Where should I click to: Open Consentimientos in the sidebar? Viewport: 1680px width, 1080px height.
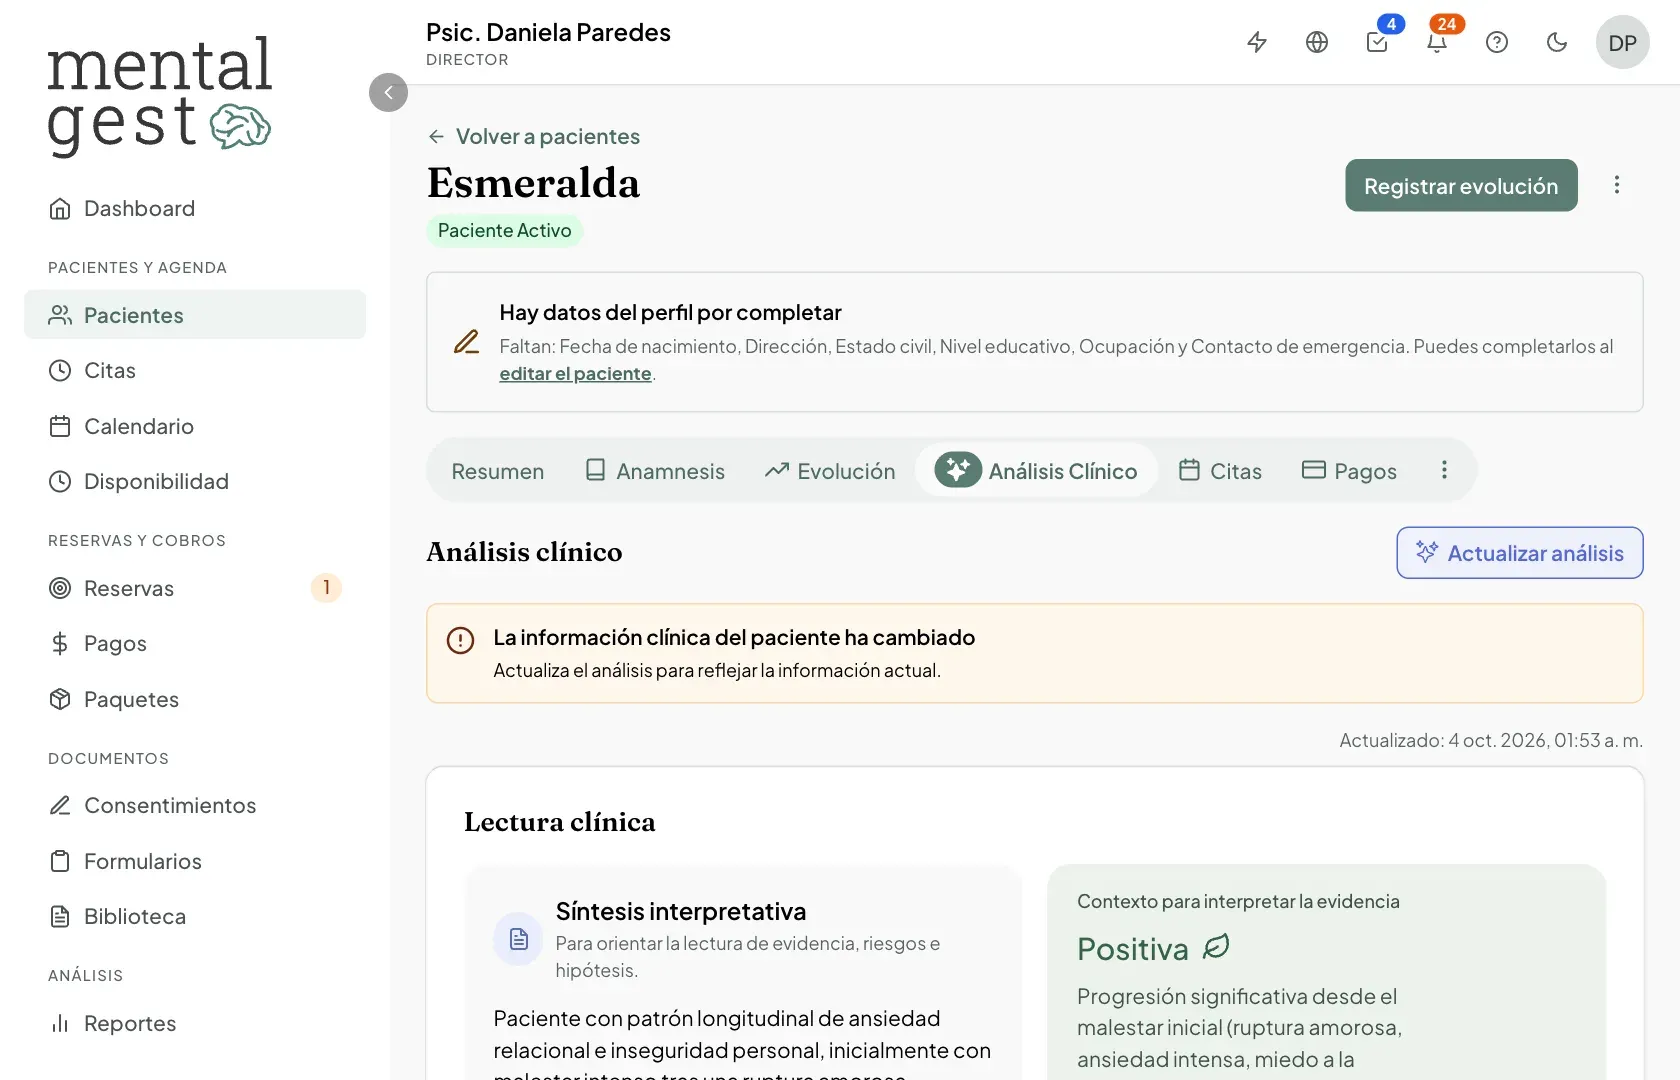point(195,805)
